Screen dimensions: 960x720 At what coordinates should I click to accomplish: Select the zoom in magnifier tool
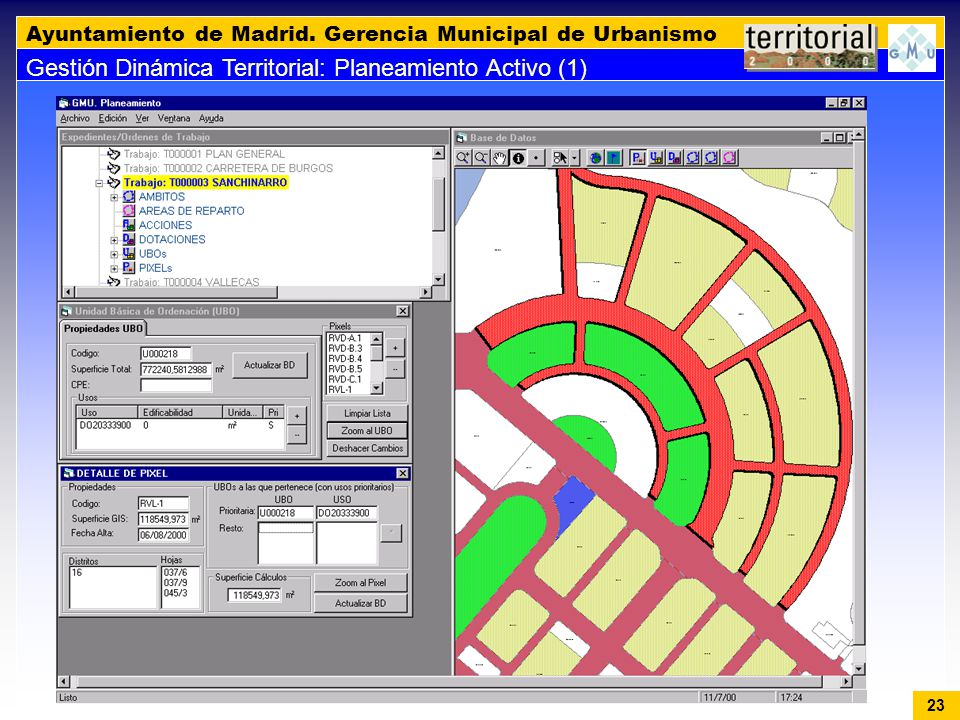[x=463, y=158]
